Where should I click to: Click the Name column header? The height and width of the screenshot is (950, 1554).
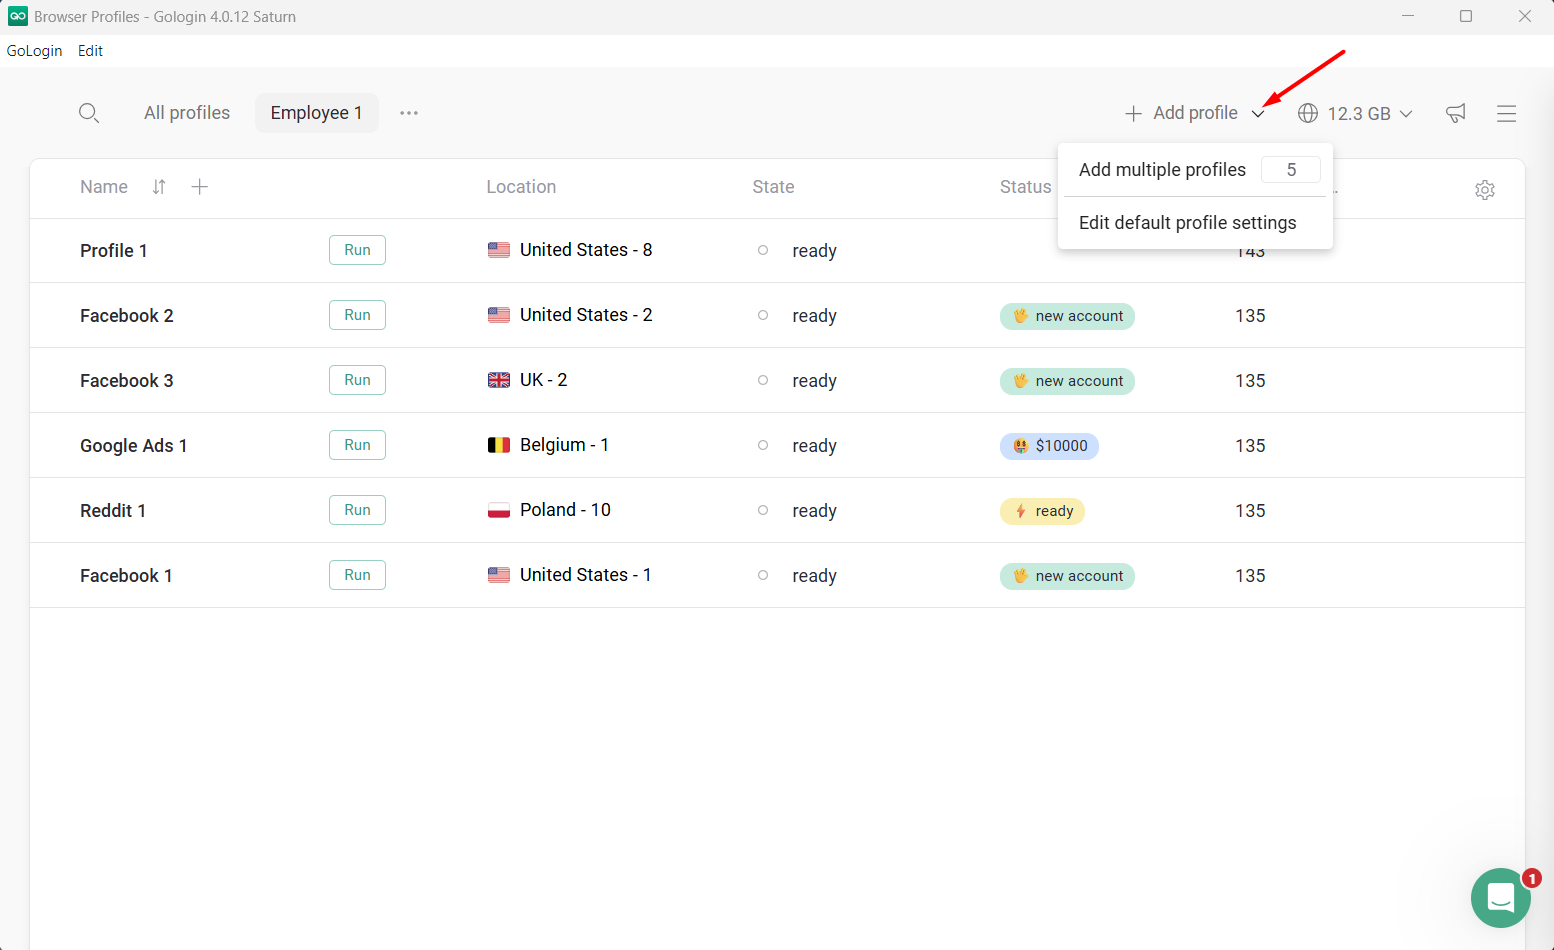104,187
